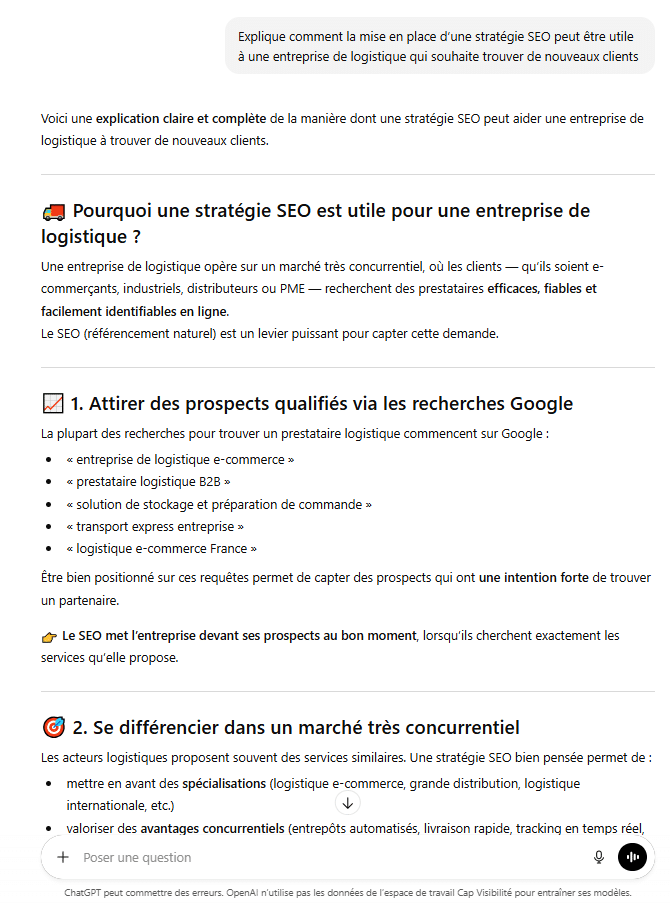Click the bullet « prestataire logistique B2B »
This screenshot has height=904, width=670.
(x=148, y=482)
